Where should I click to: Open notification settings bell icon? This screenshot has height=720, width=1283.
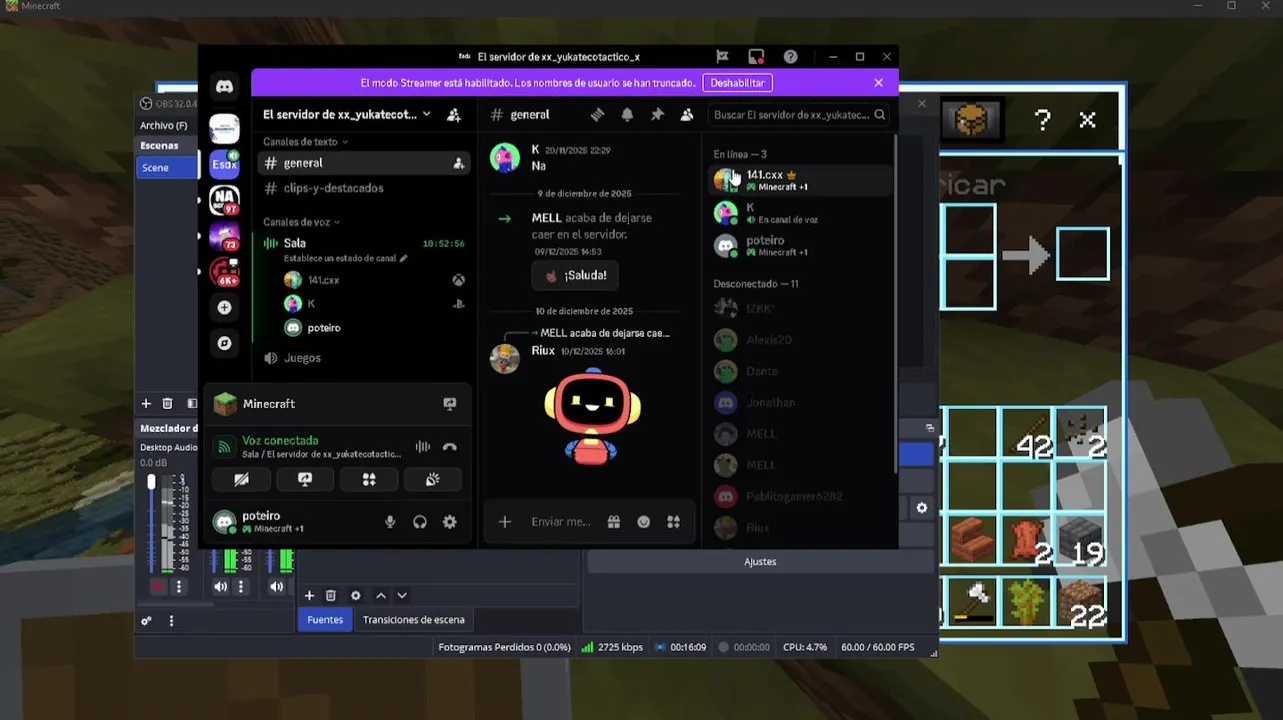[627, 115]
